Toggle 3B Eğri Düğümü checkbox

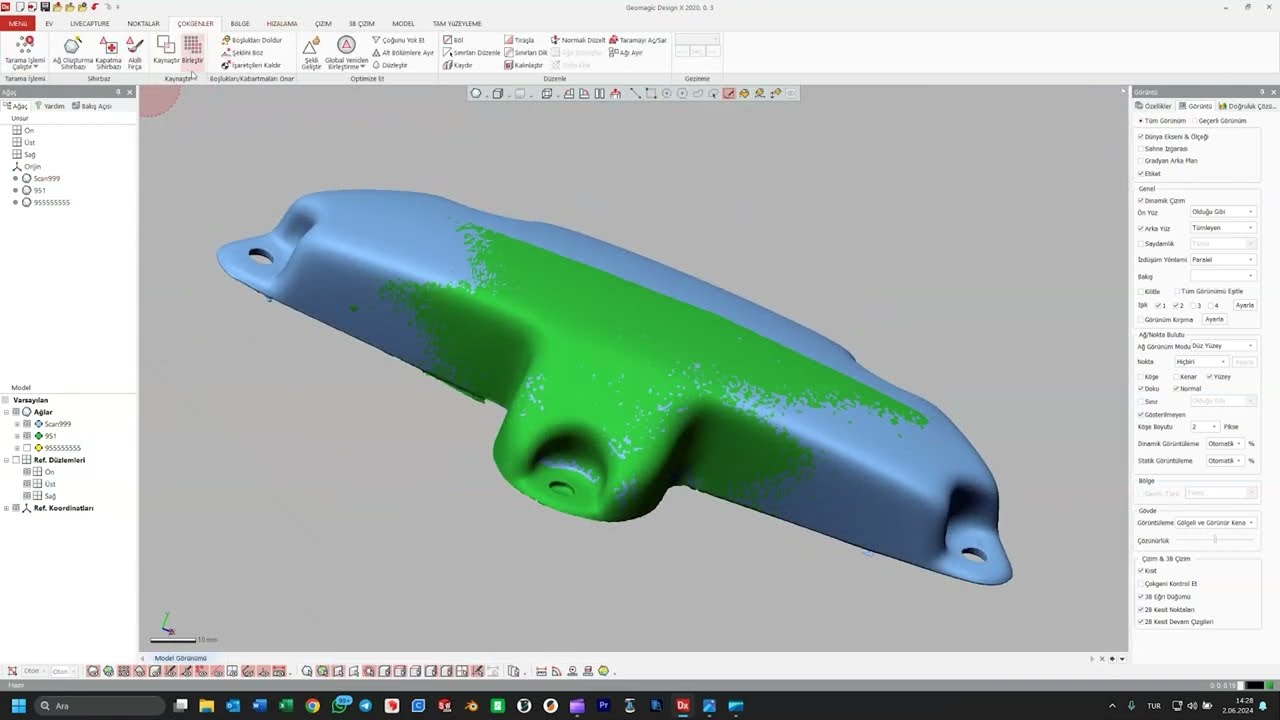click(x=1141, y=596)
